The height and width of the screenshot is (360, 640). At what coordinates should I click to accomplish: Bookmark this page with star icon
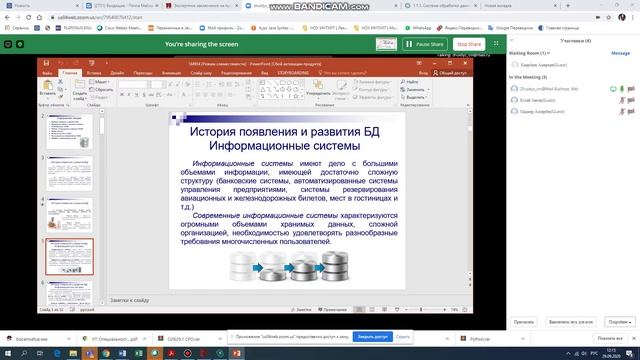click(609, 18)
